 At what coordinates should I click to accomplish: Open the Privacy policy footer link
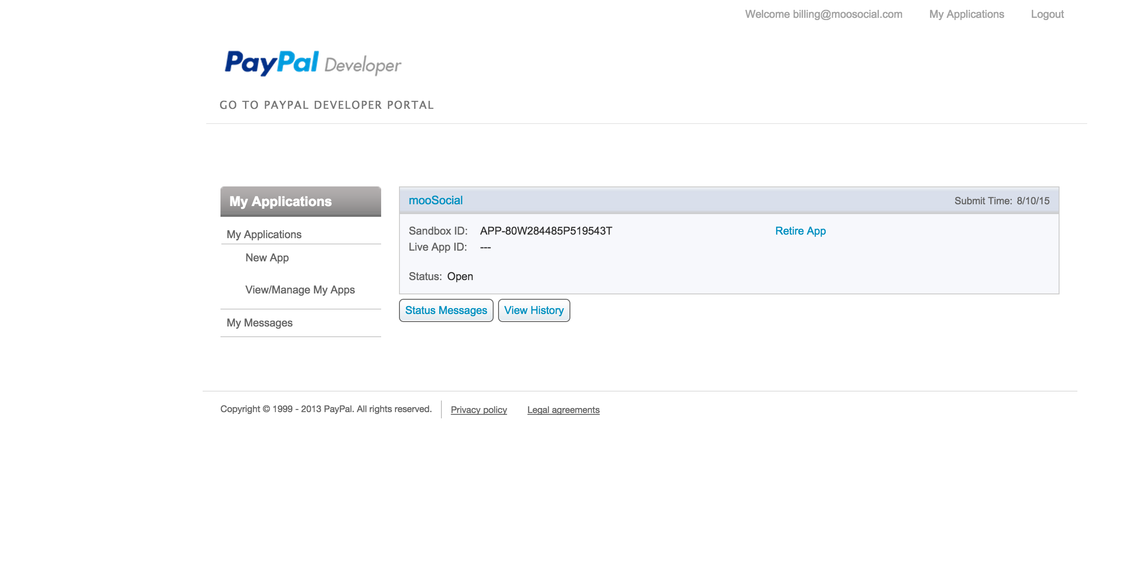479,410
